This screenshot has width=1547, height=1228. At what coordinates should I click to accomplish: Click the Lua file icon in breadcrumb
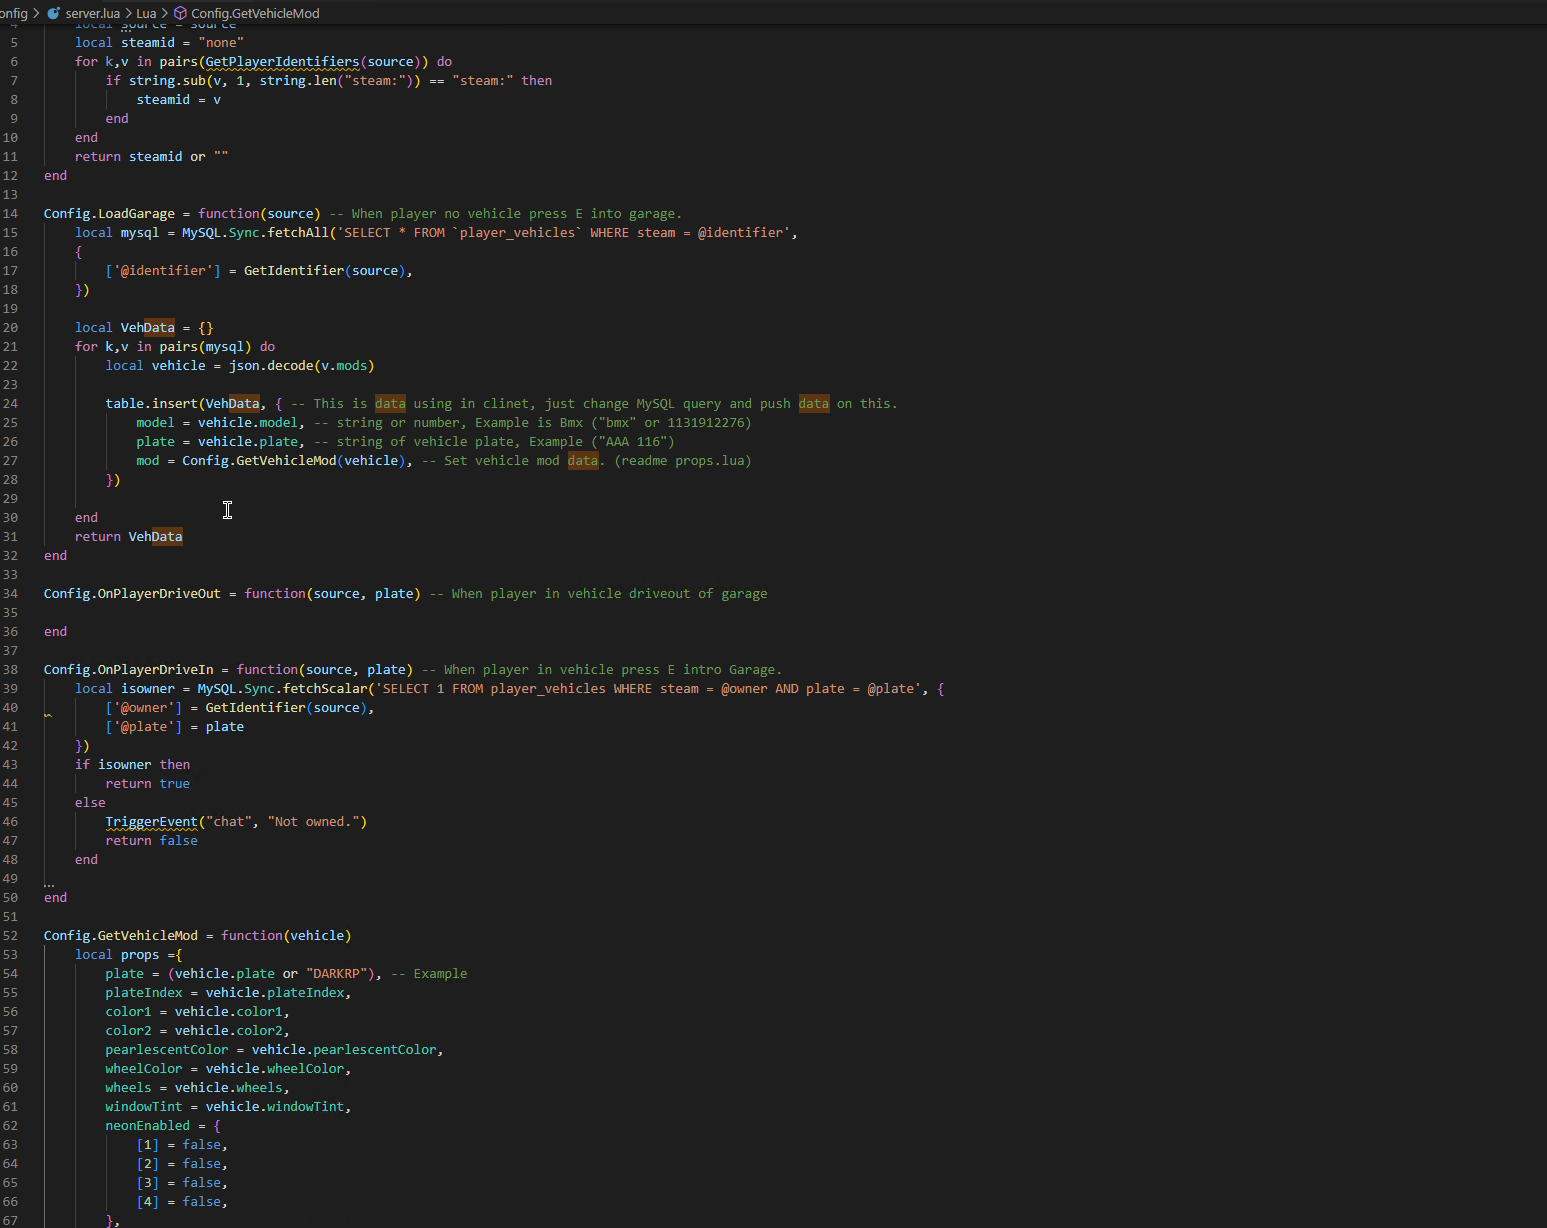[54, 13]
